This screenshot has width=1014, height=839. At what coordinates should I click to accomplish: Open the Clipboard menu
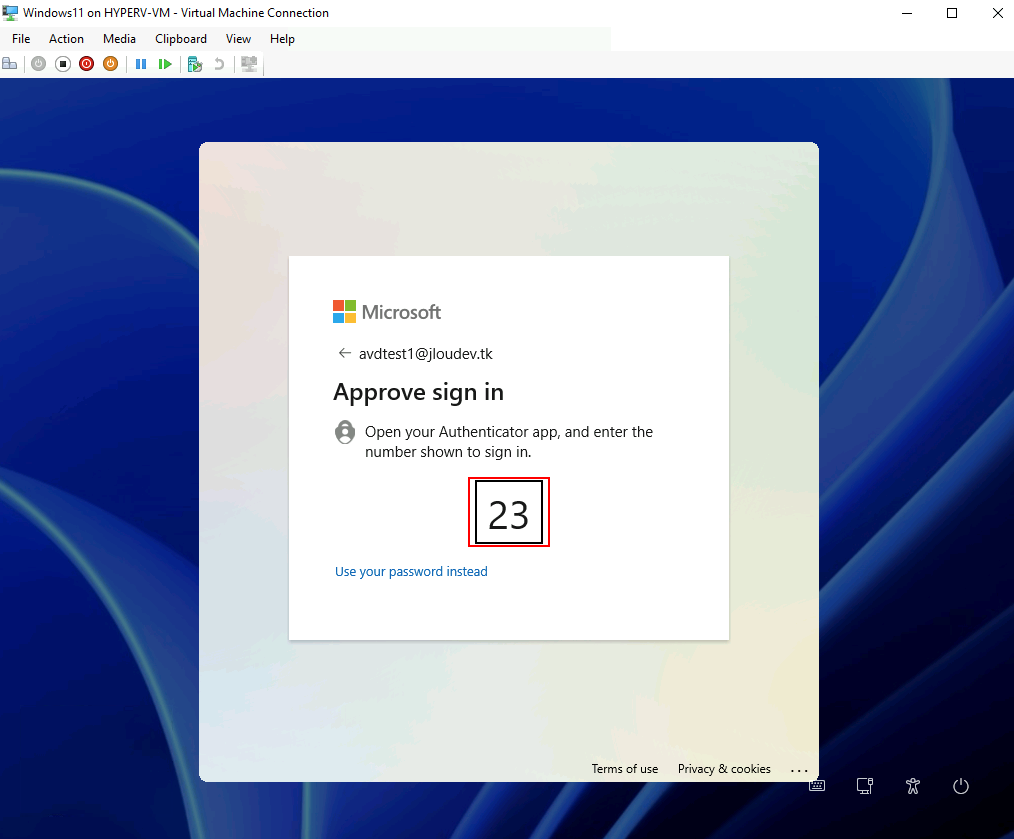tap(181, 39)
